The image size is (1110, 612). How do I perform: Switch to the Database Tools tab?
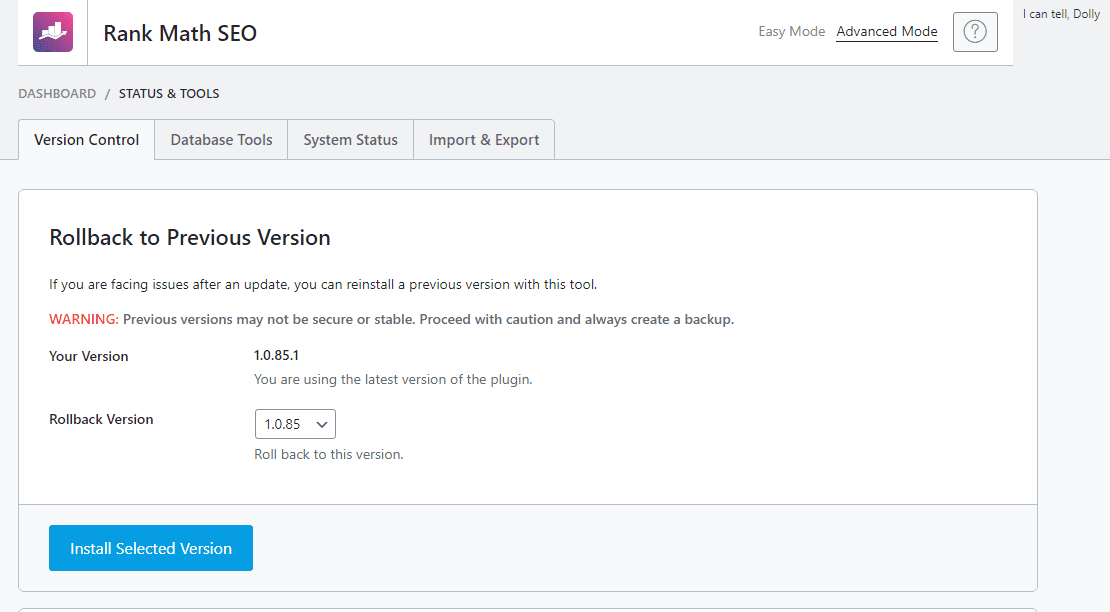(222, 139)
